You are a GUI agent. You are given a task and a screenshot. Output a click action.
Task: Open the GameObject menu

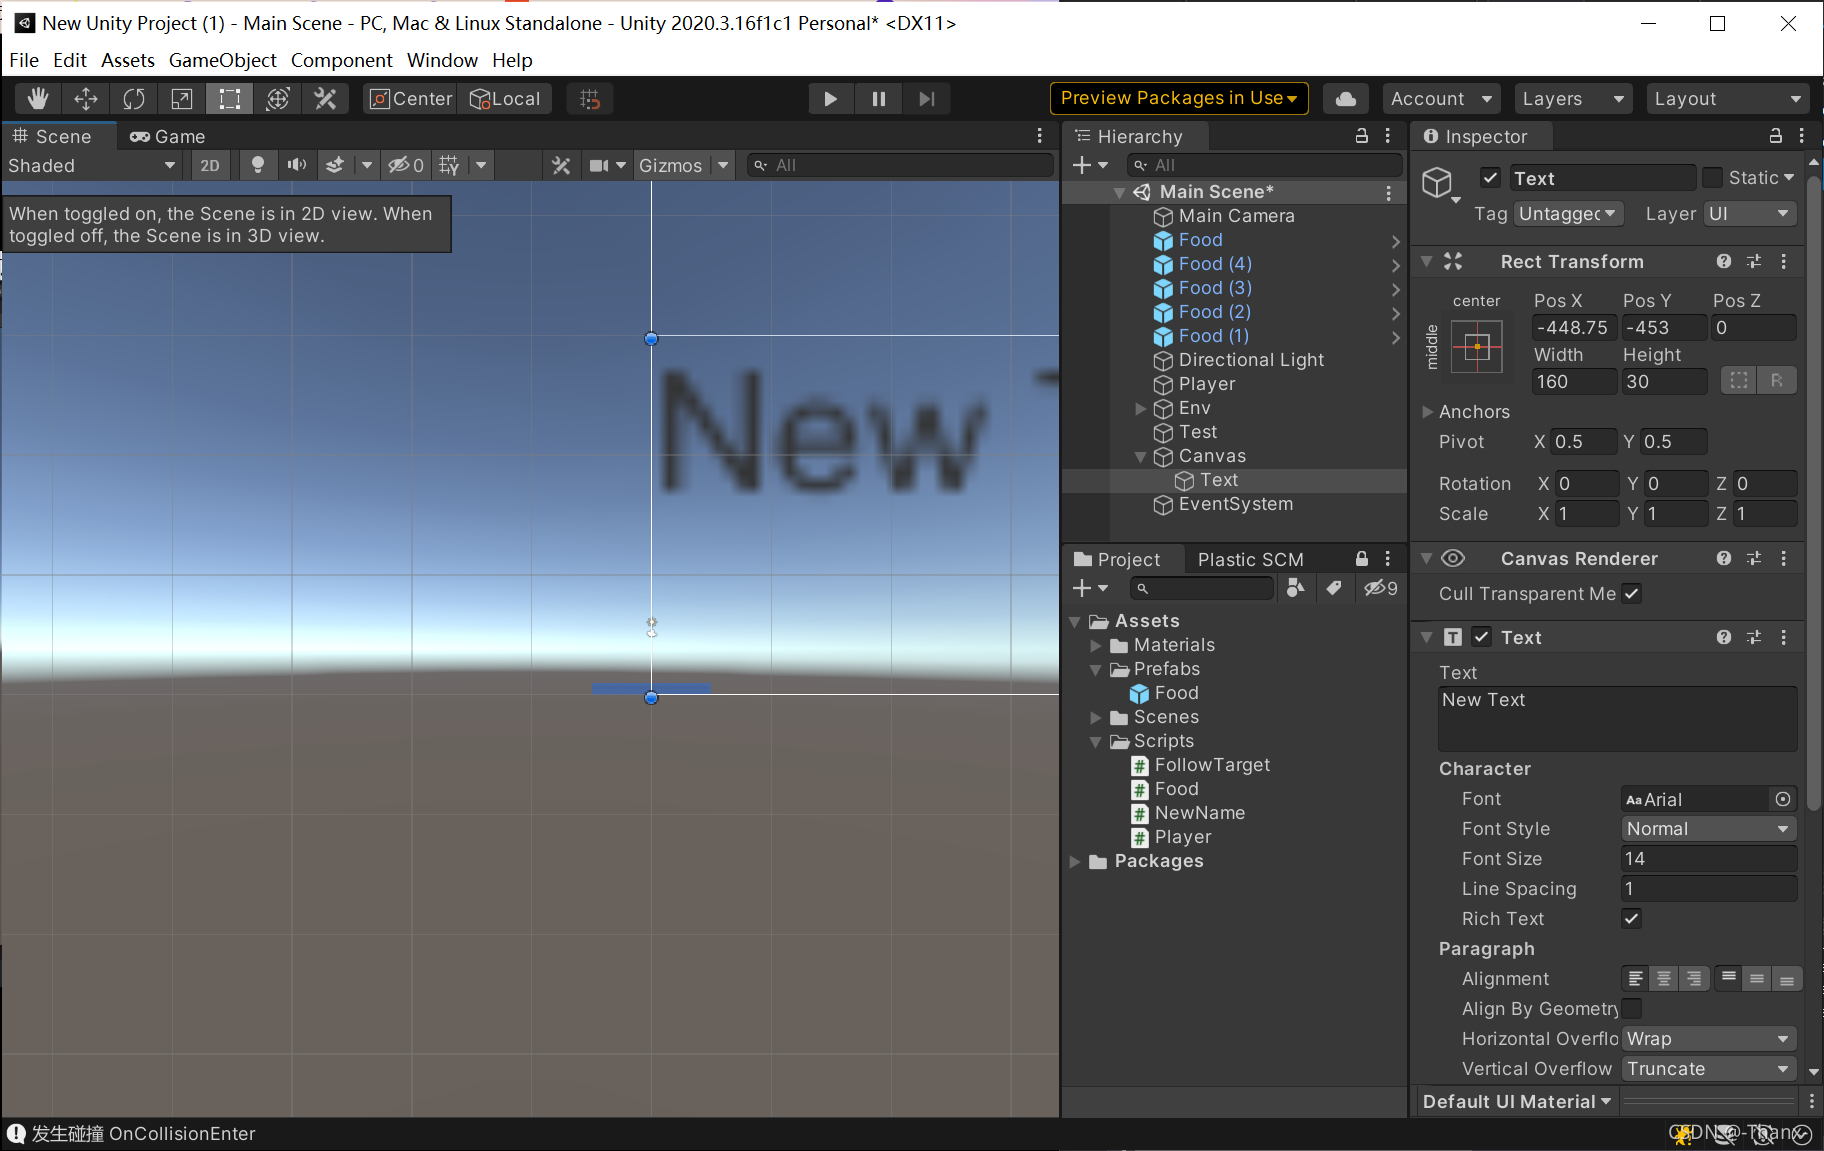(222, 60)
